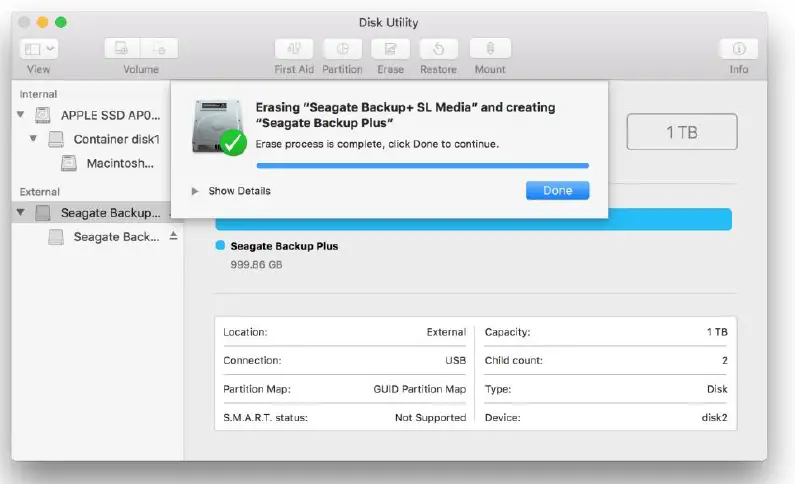The height and width of the screenshot is (484, 795).
Task: Click the erase progress bar
Action: click(423, 166)
